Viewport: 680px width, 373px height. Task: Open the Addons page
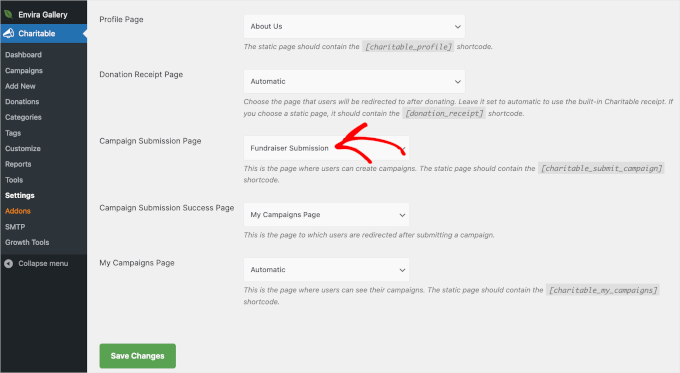point(18,211)
